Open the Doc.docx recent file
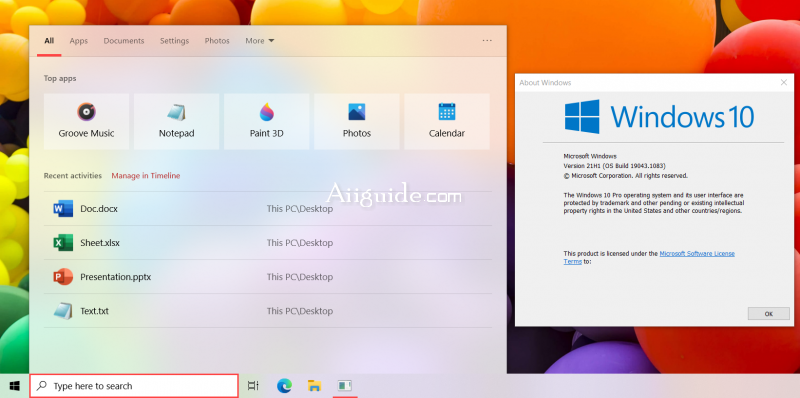This screenshot has width=800, height=398. point(268,209)
